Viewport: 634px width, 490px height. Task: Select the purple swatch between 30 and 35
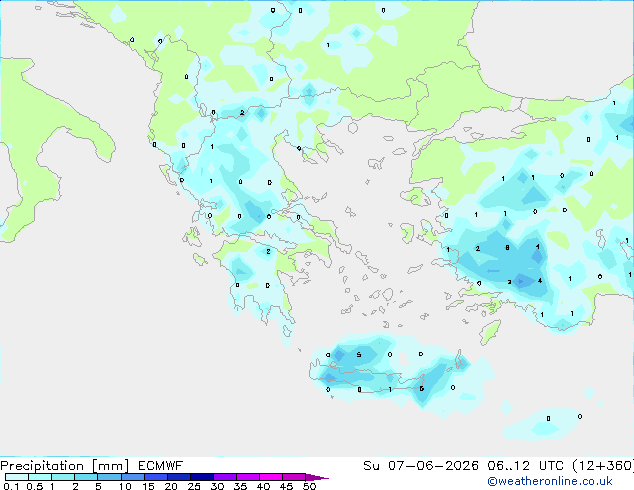pyautogui.click(x=225, y=477)
